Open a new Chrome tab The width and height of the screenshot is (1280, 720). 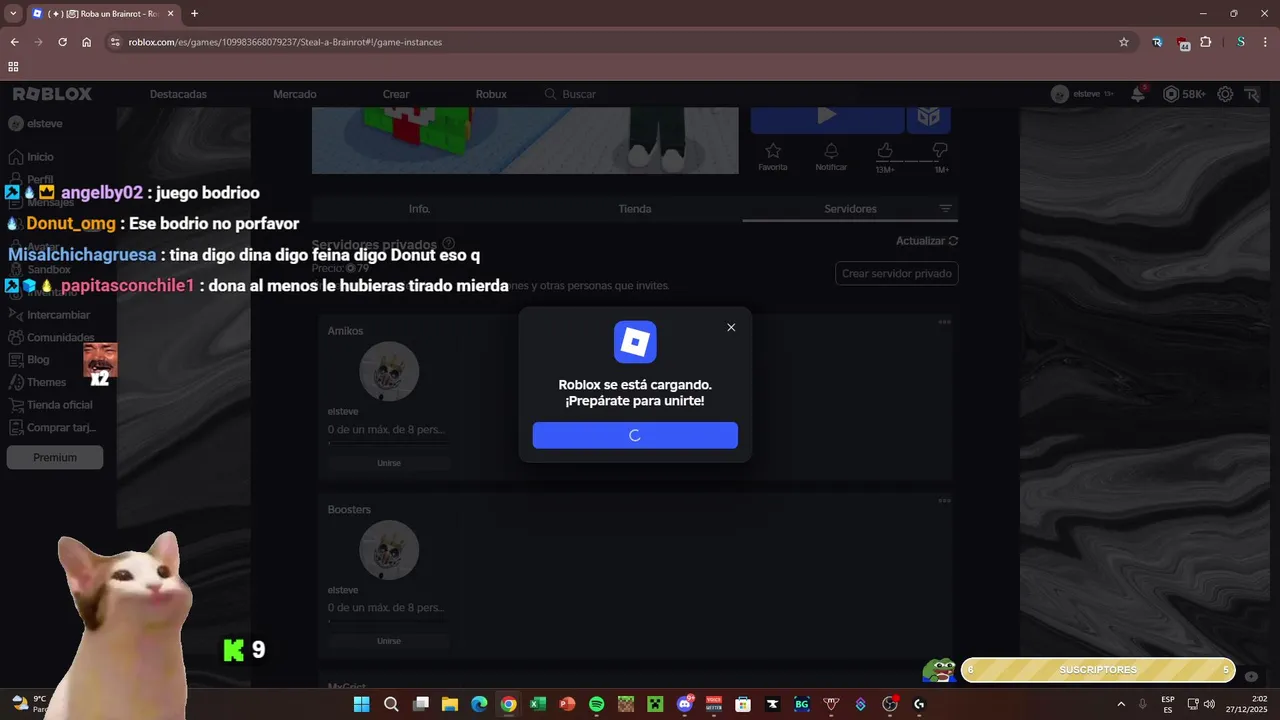coord(194,13)
